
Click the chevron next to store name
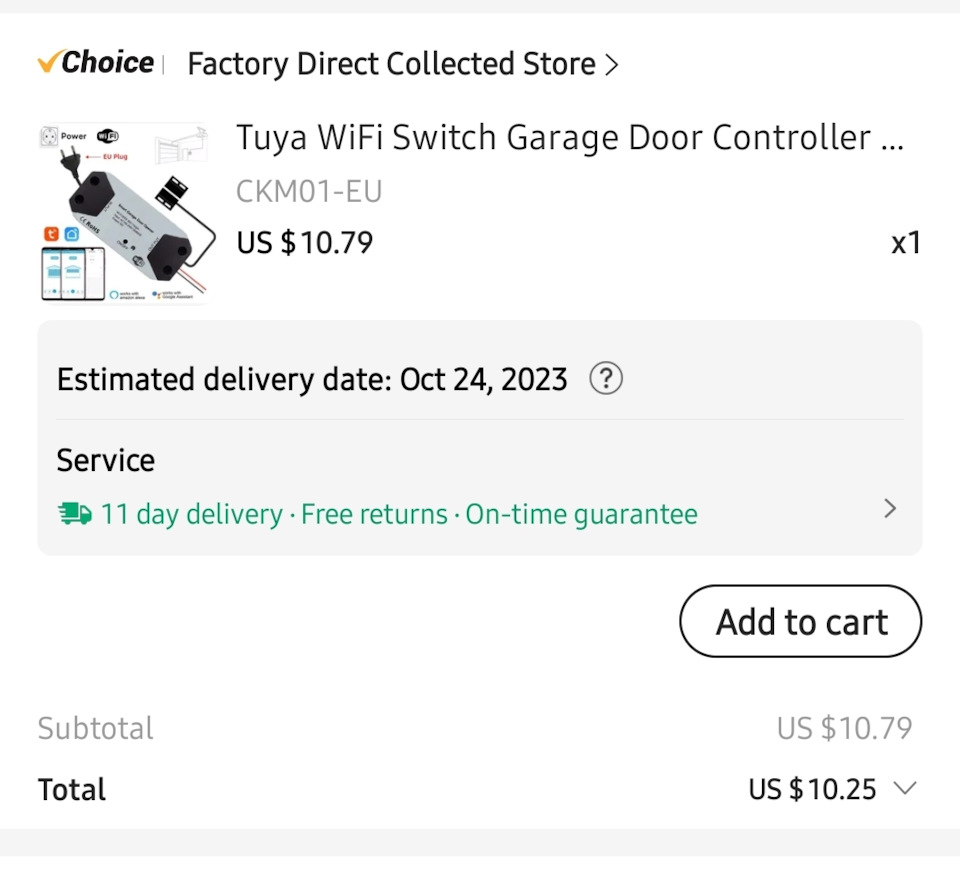coord(612,65)
